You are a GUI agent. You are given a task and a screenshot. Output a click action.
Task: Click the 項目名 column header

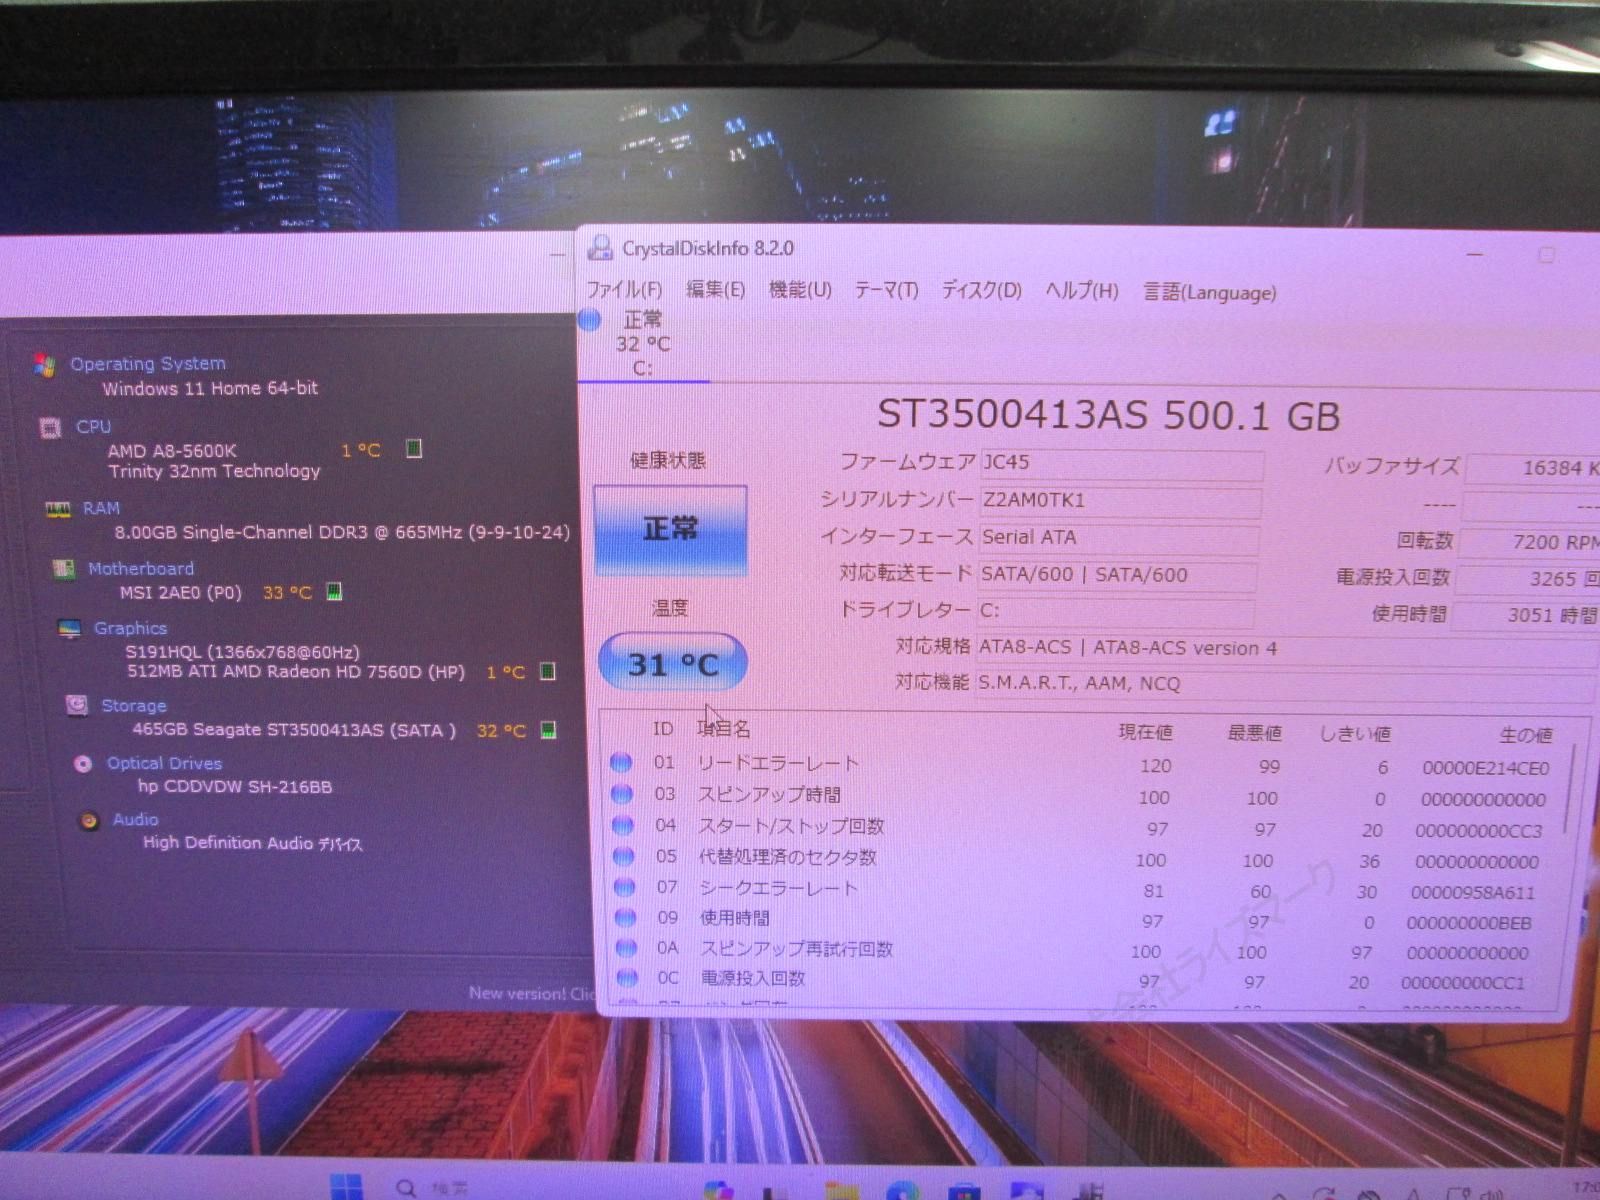point(723,729)
